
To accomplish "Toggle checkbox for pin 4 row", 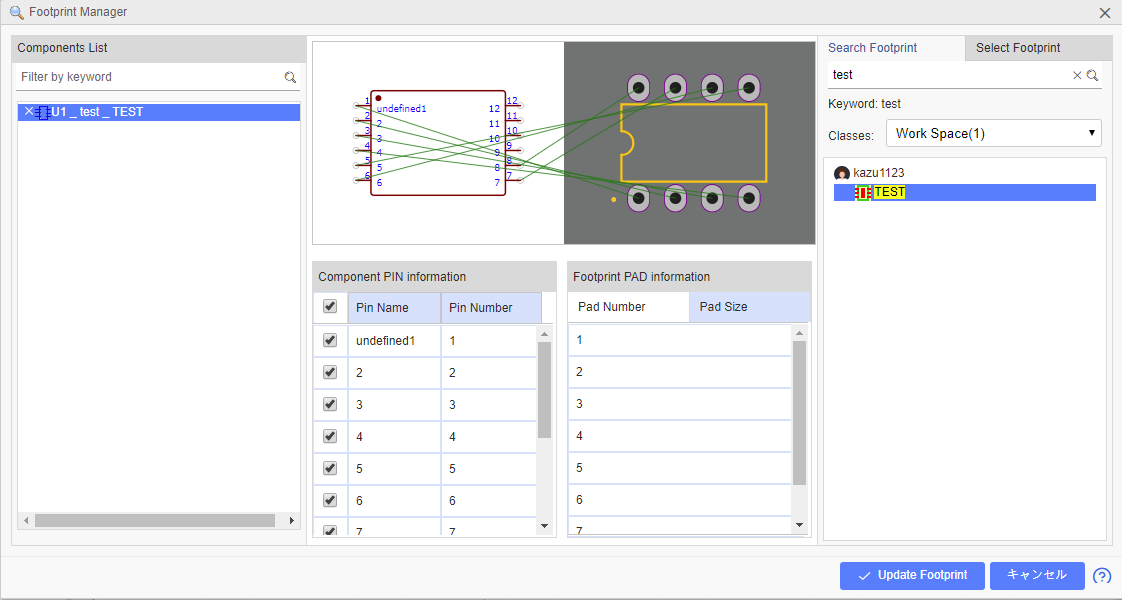I will click(330, 436).
